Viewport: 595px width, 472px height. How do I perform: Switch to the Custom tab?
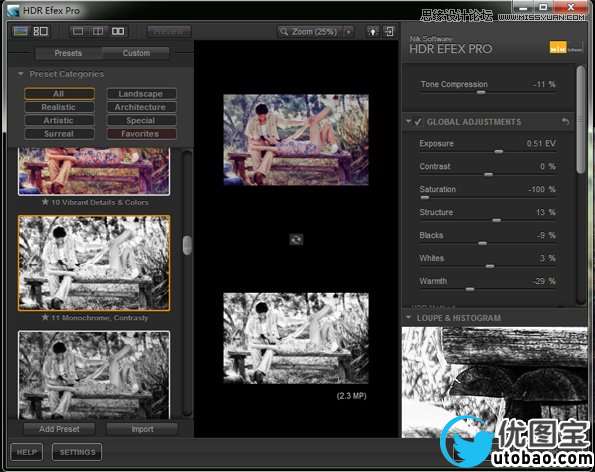click(136, 53)
